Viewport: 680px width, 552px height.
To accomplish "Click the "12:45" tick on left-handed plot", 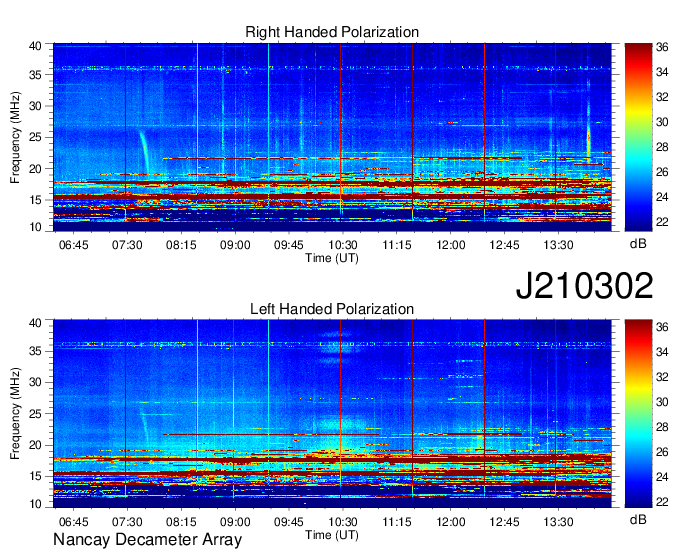I will pos(504,522).
